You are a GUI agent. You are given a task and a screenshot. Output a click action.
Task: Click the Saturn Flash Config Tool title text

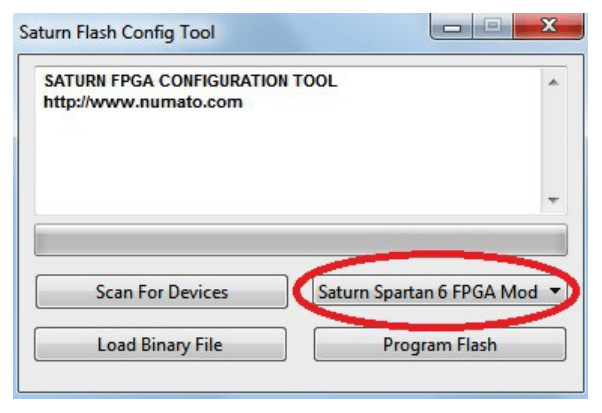click(118, 32)
